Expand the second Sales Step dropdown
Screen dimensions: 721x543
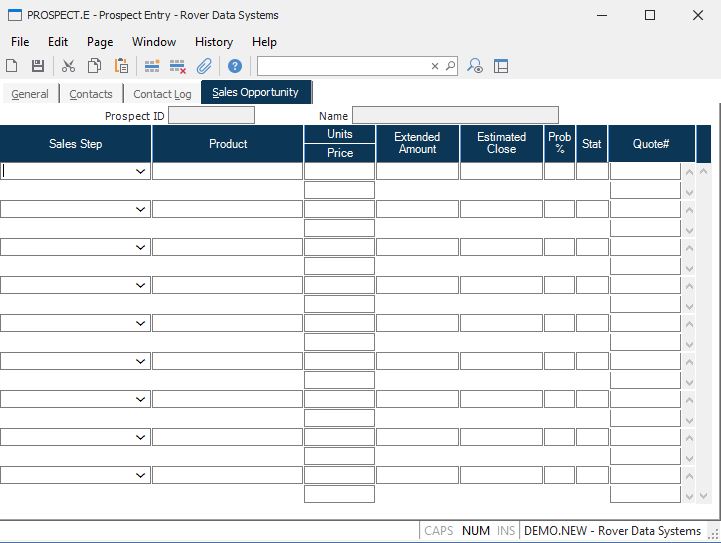click(140, 210)
